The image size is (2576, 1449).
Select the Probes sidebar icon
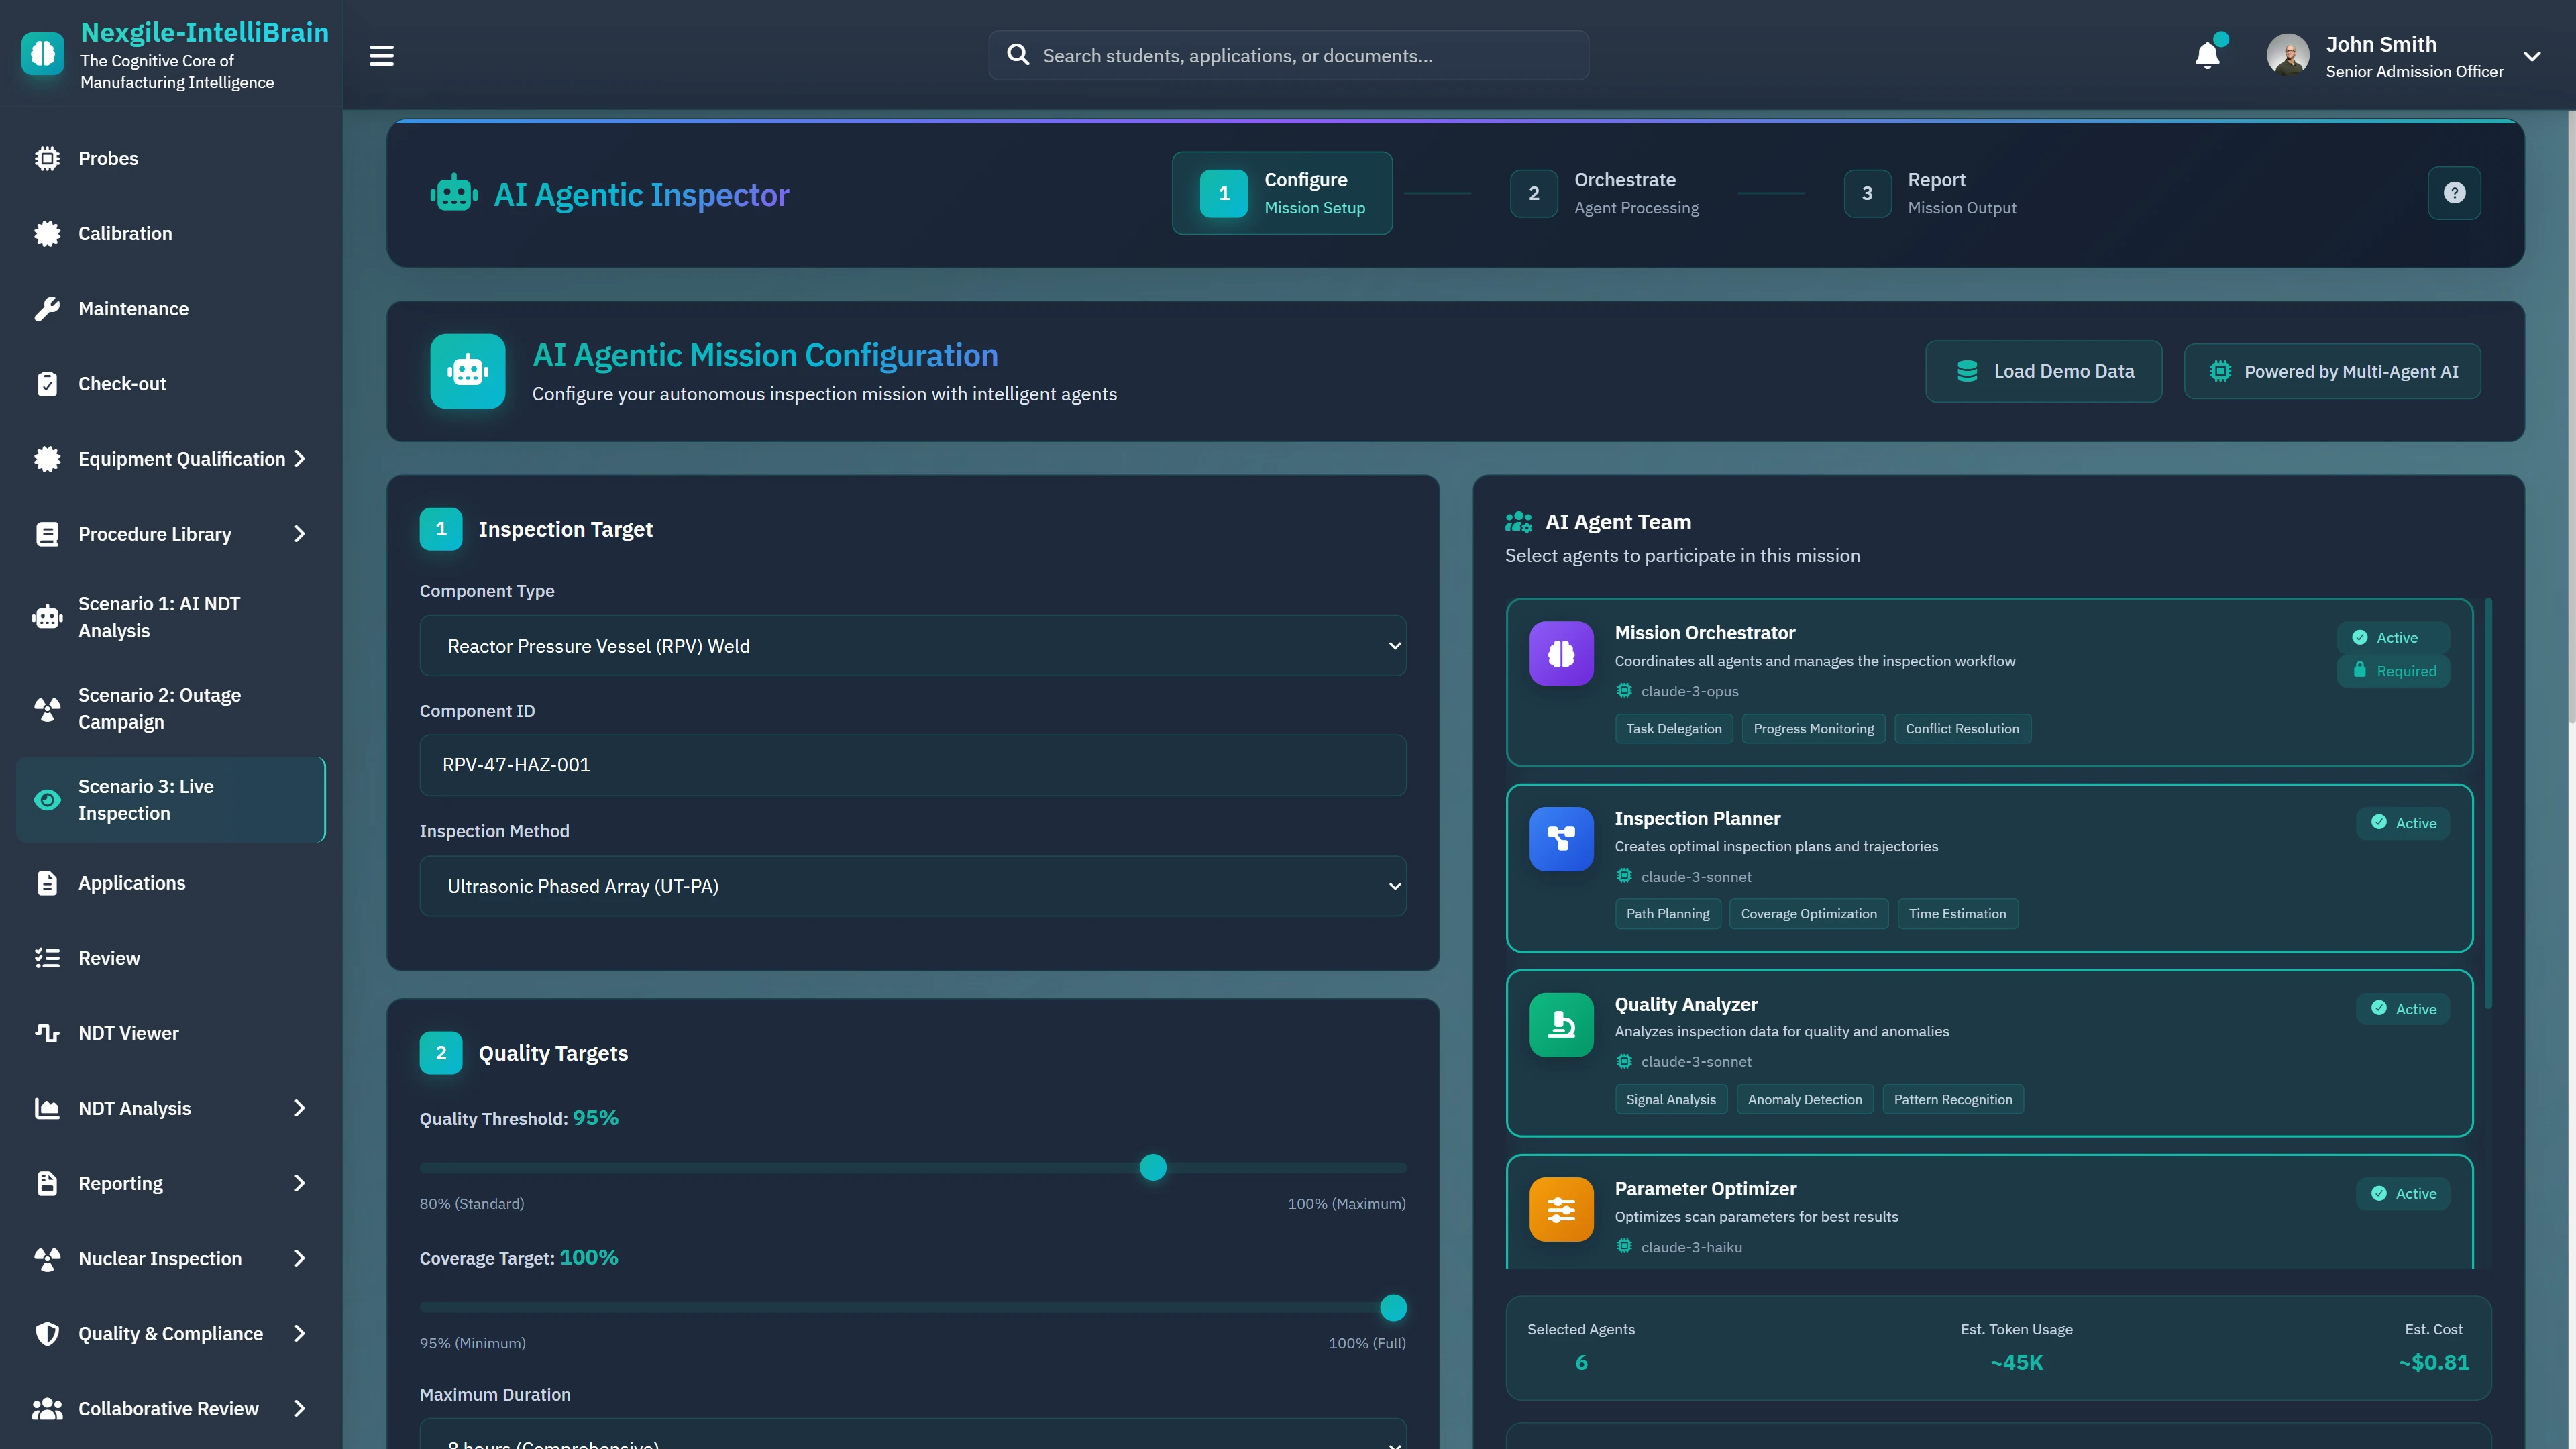coord(48,158)
